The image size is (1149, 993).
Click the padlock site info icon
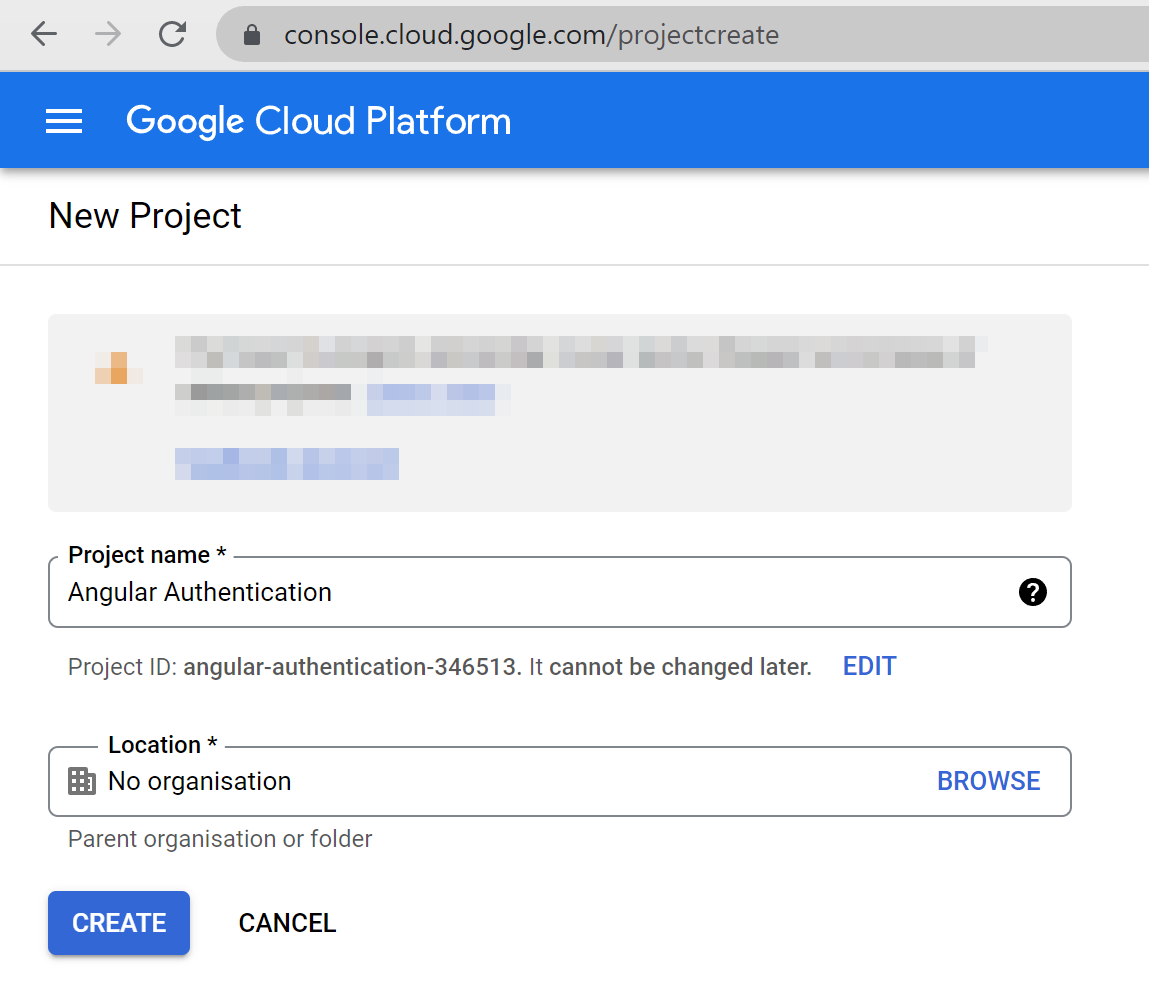coord(252,36)
